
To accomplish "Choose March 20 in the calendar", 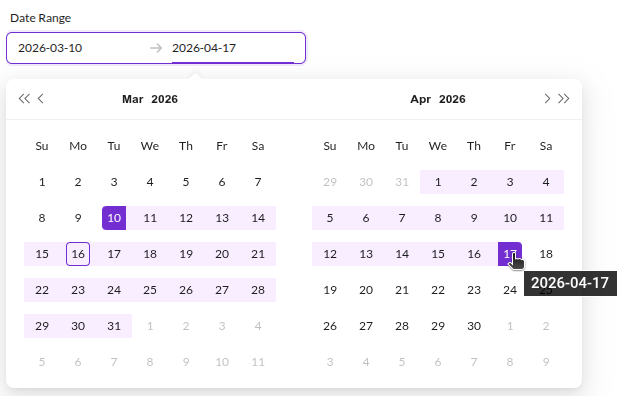I will click(x=222, y=254).
